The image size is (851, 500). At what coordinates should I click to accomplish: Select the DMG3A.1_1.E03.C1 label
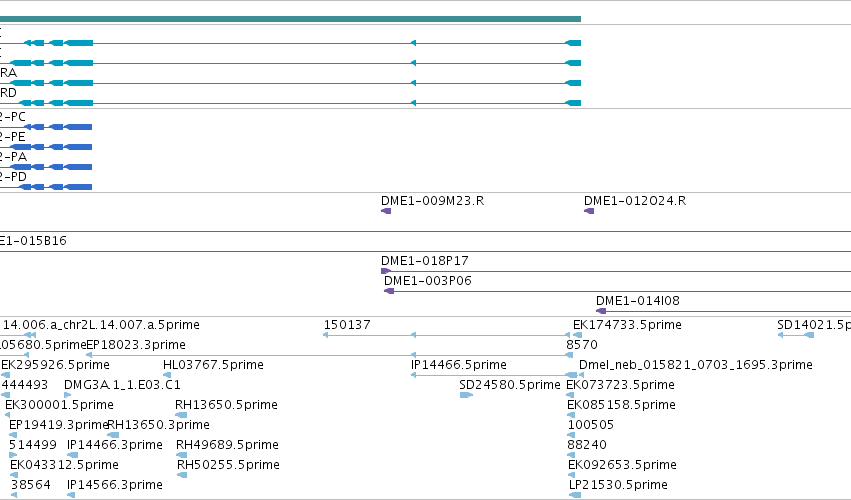pos(122,385)
